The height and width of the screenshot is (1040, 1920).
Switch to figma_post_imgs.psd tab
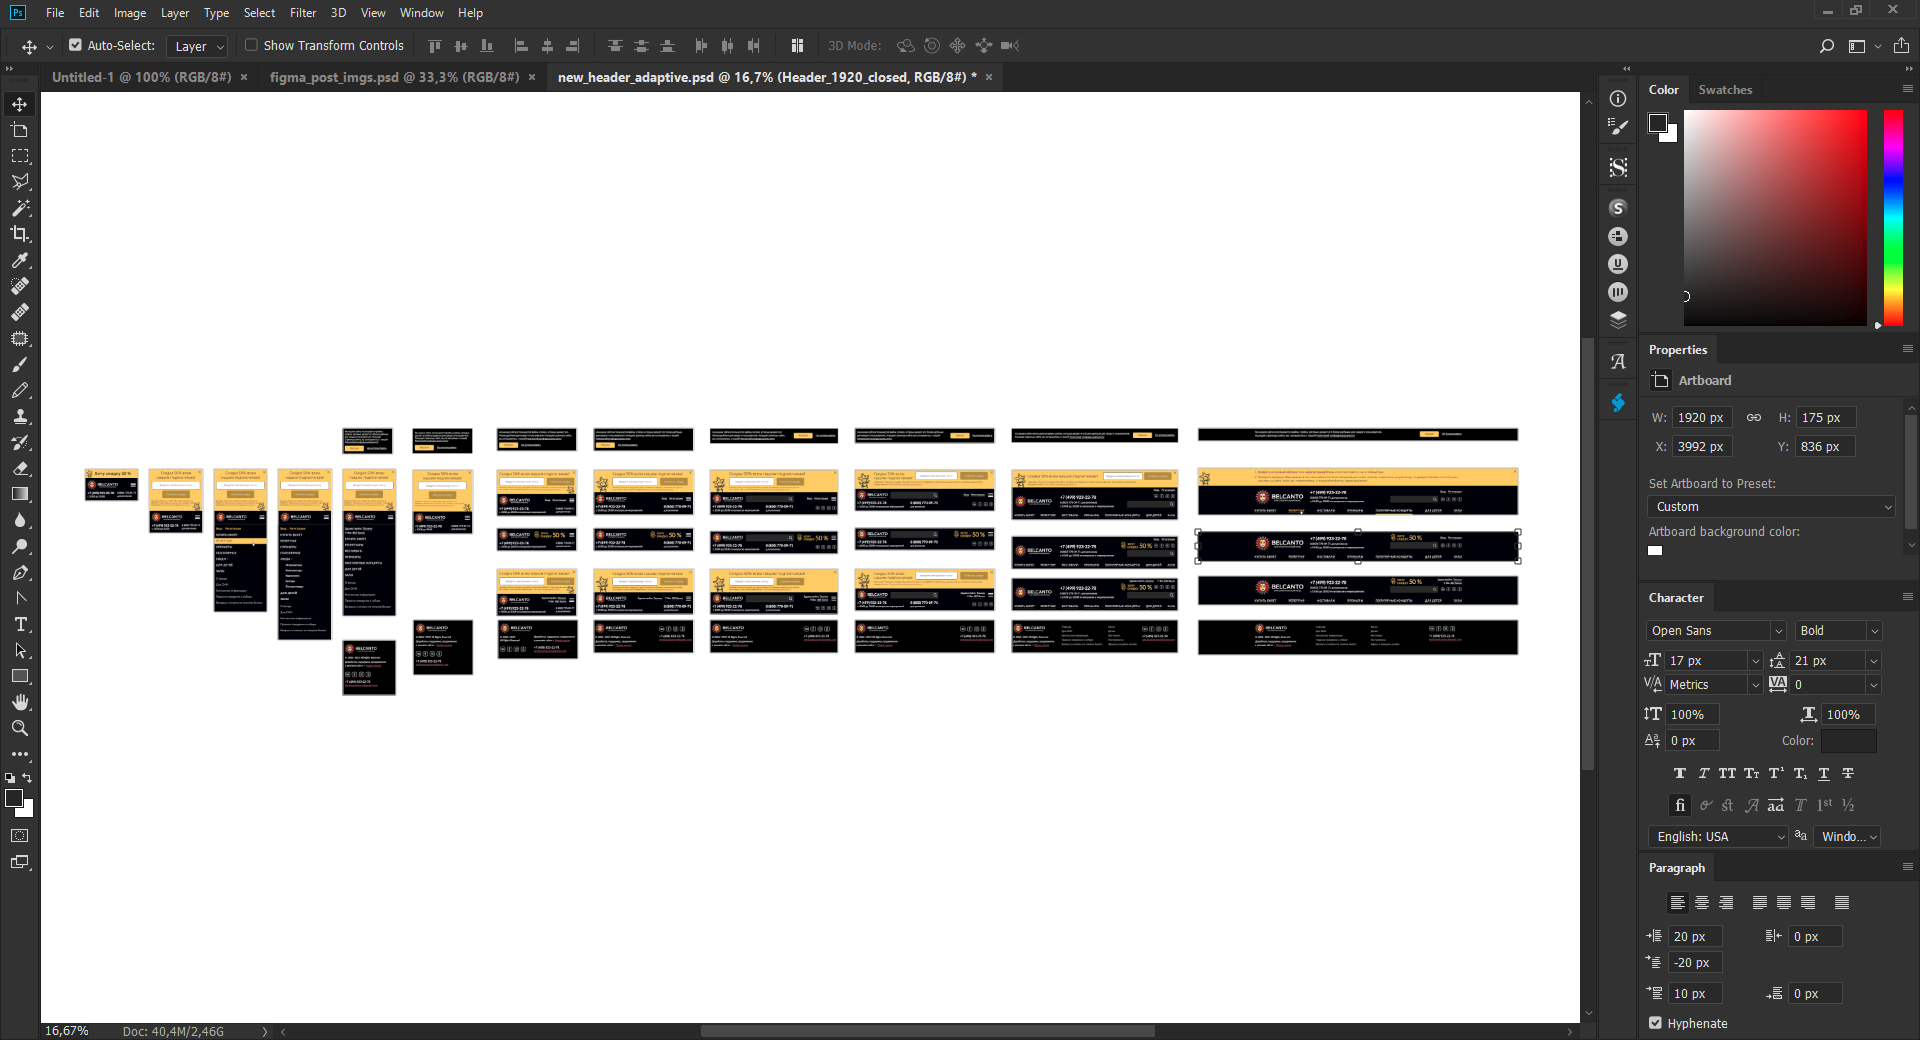pyautogui.click(x=394, y=77)
